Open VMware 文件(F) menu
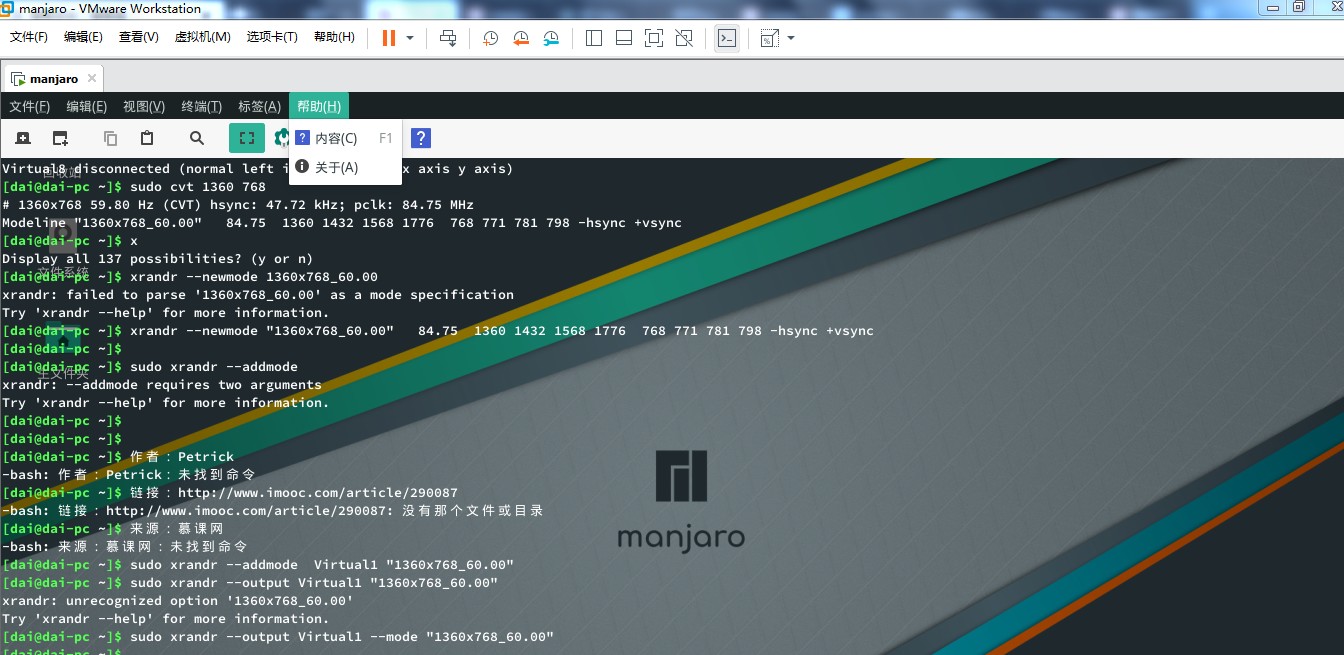The width and height of the screenshot is (1344, 655). [29, 37]
